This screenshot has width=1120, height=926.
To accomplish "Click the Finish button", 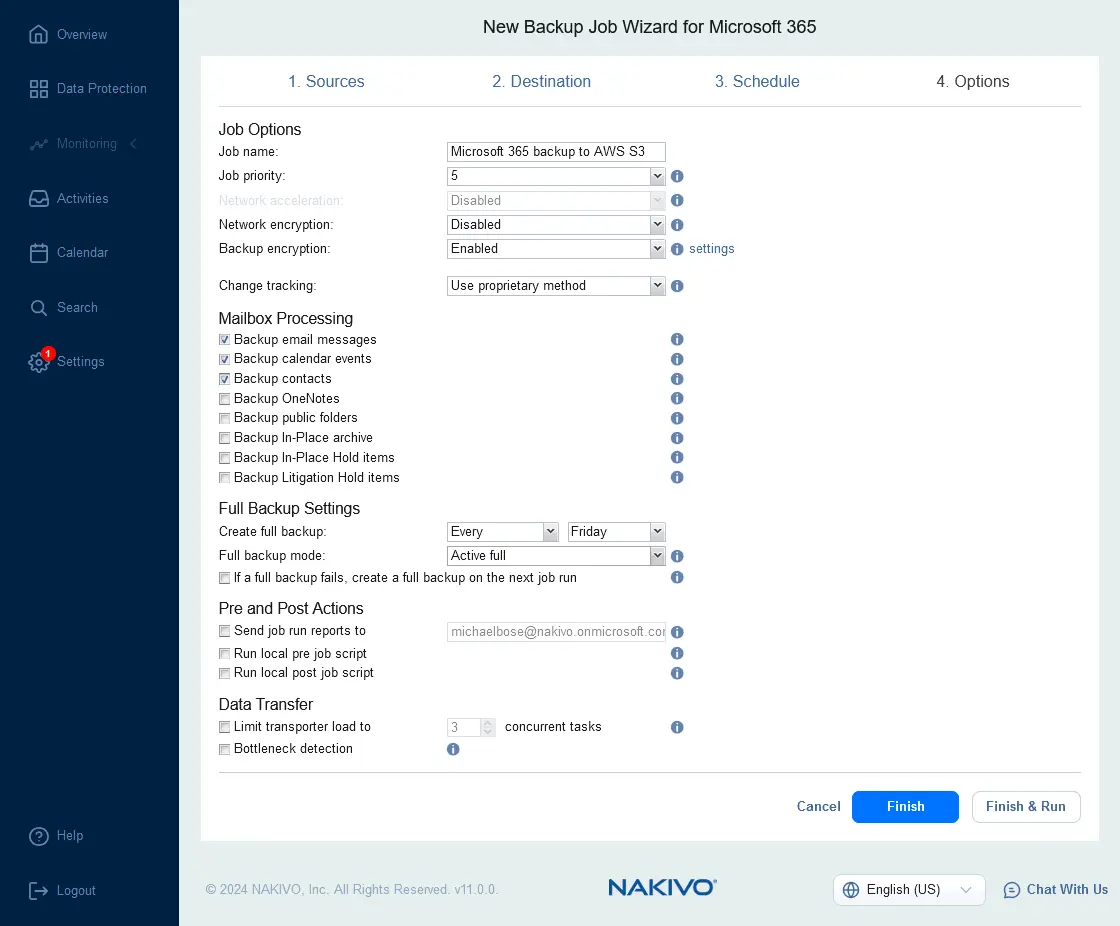I will (905, 807).
